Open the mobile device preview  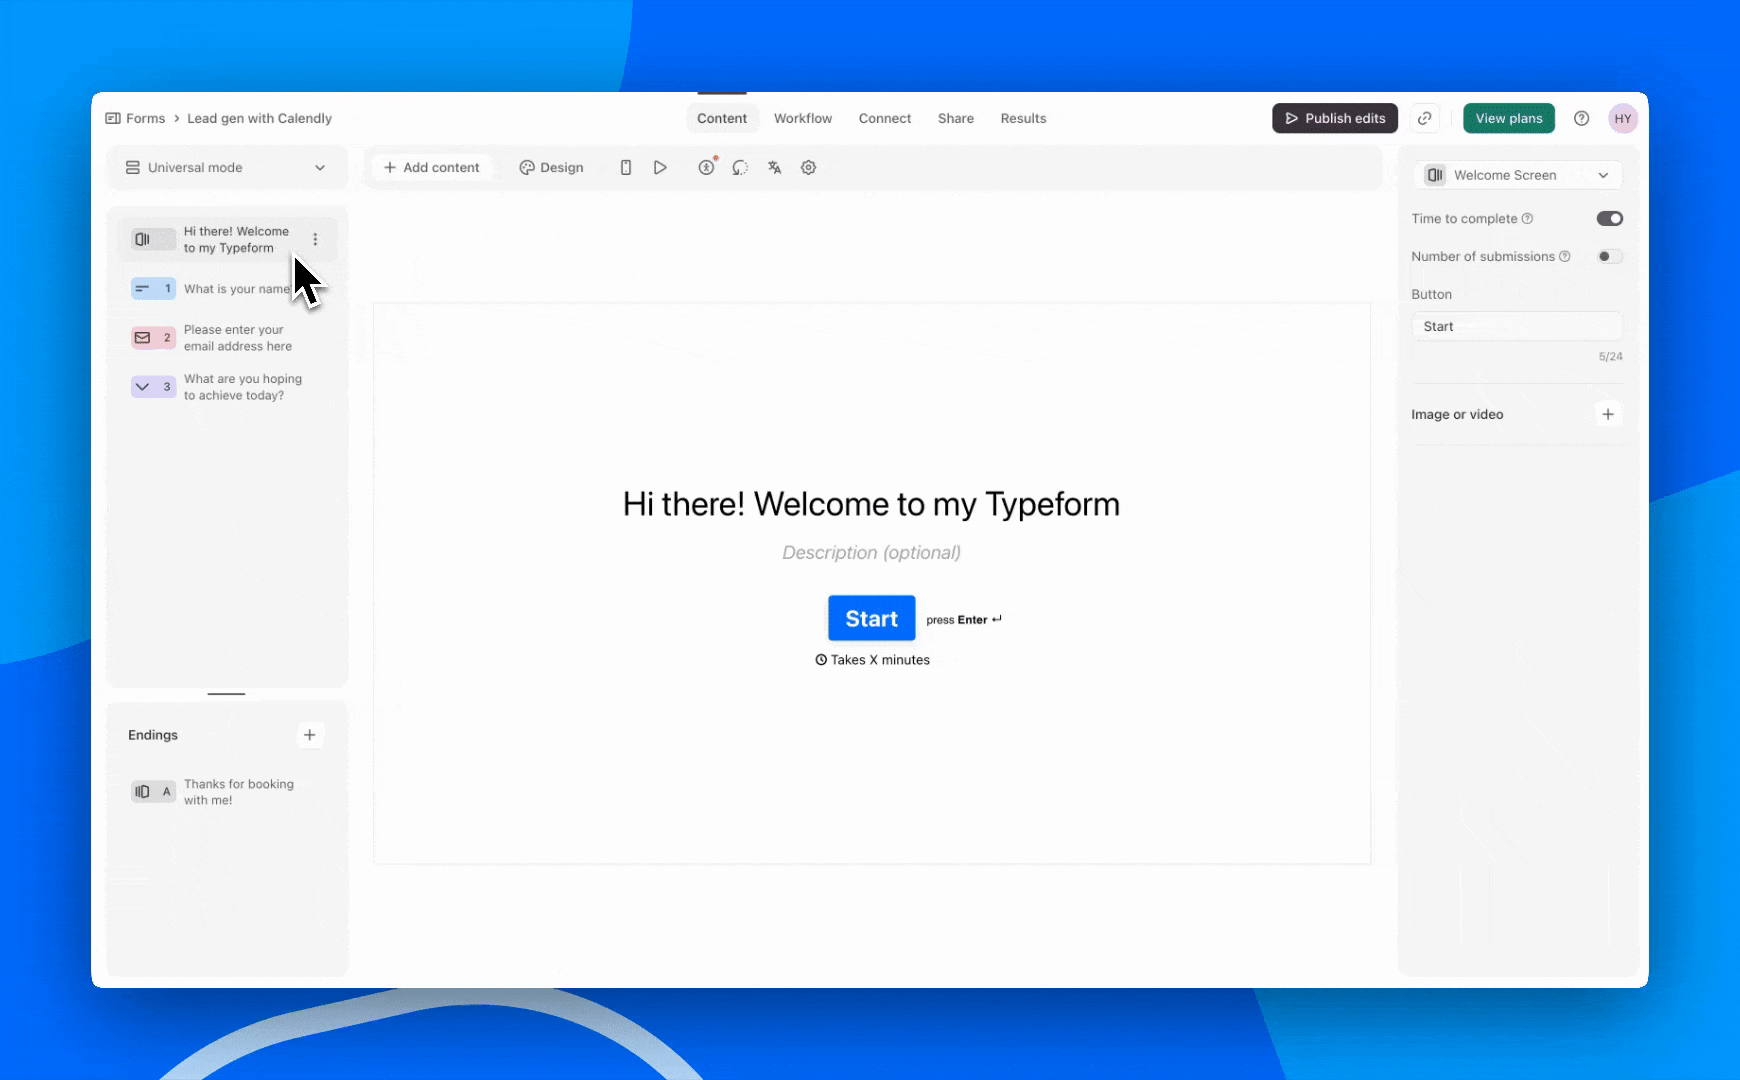tap(626, 167)
